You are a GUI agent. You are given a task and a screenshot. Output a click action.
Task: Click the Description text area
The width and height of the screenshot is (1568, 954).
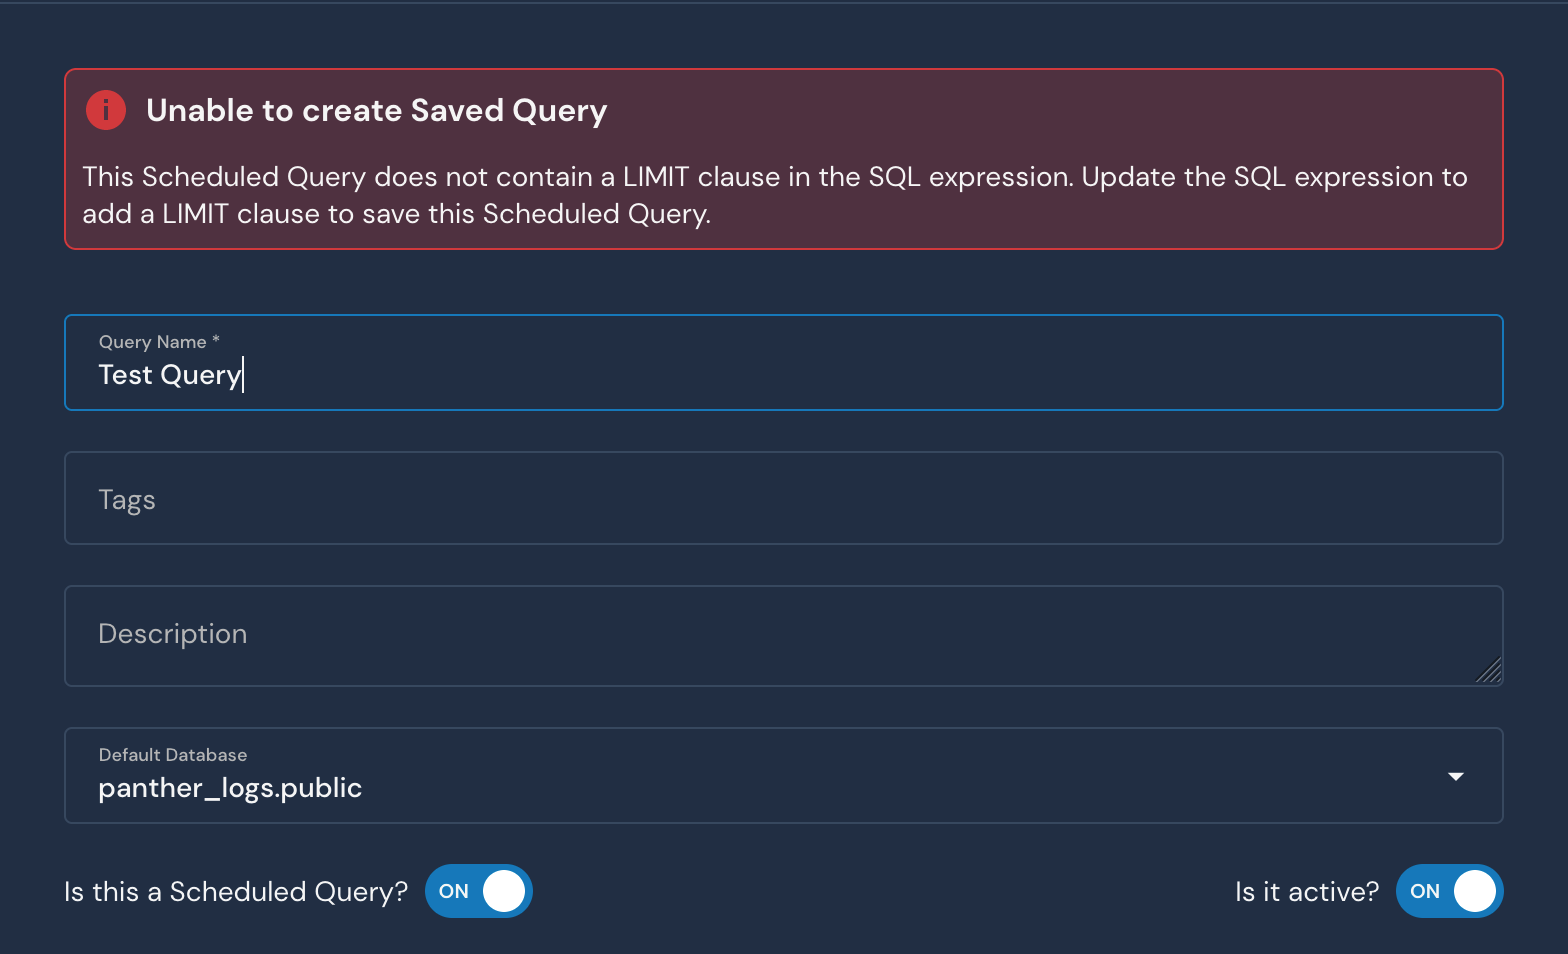(784, 636)
